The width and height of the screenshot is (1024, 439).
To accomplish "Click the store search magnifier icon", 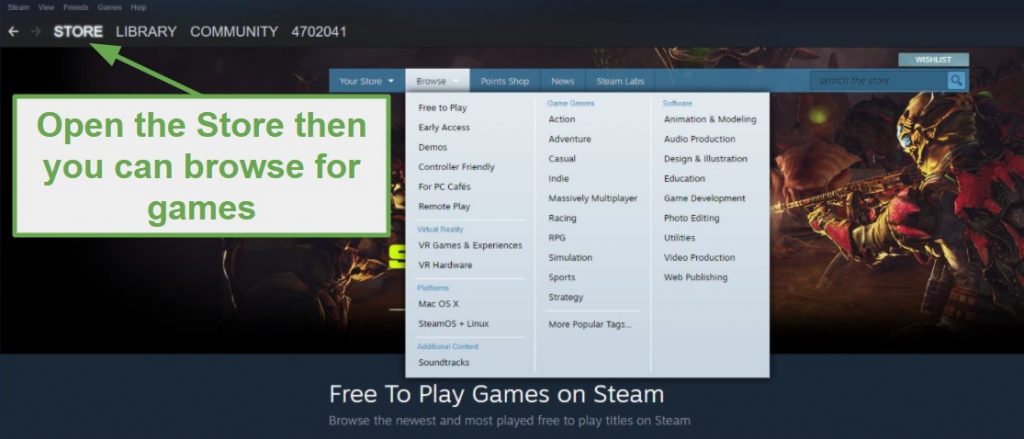I will pyautogui.click(x=956, y=80).
